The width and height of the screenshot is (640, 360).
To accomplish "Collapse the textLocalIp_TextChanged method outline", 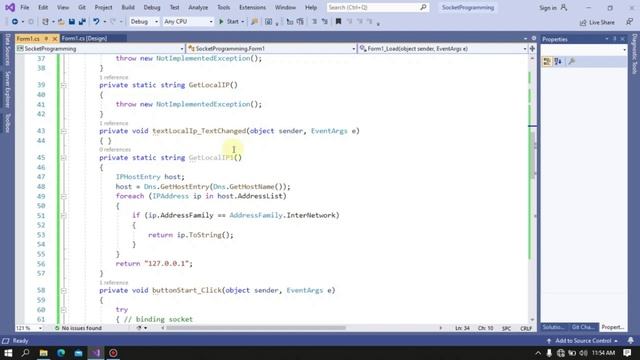I will 63,131.
